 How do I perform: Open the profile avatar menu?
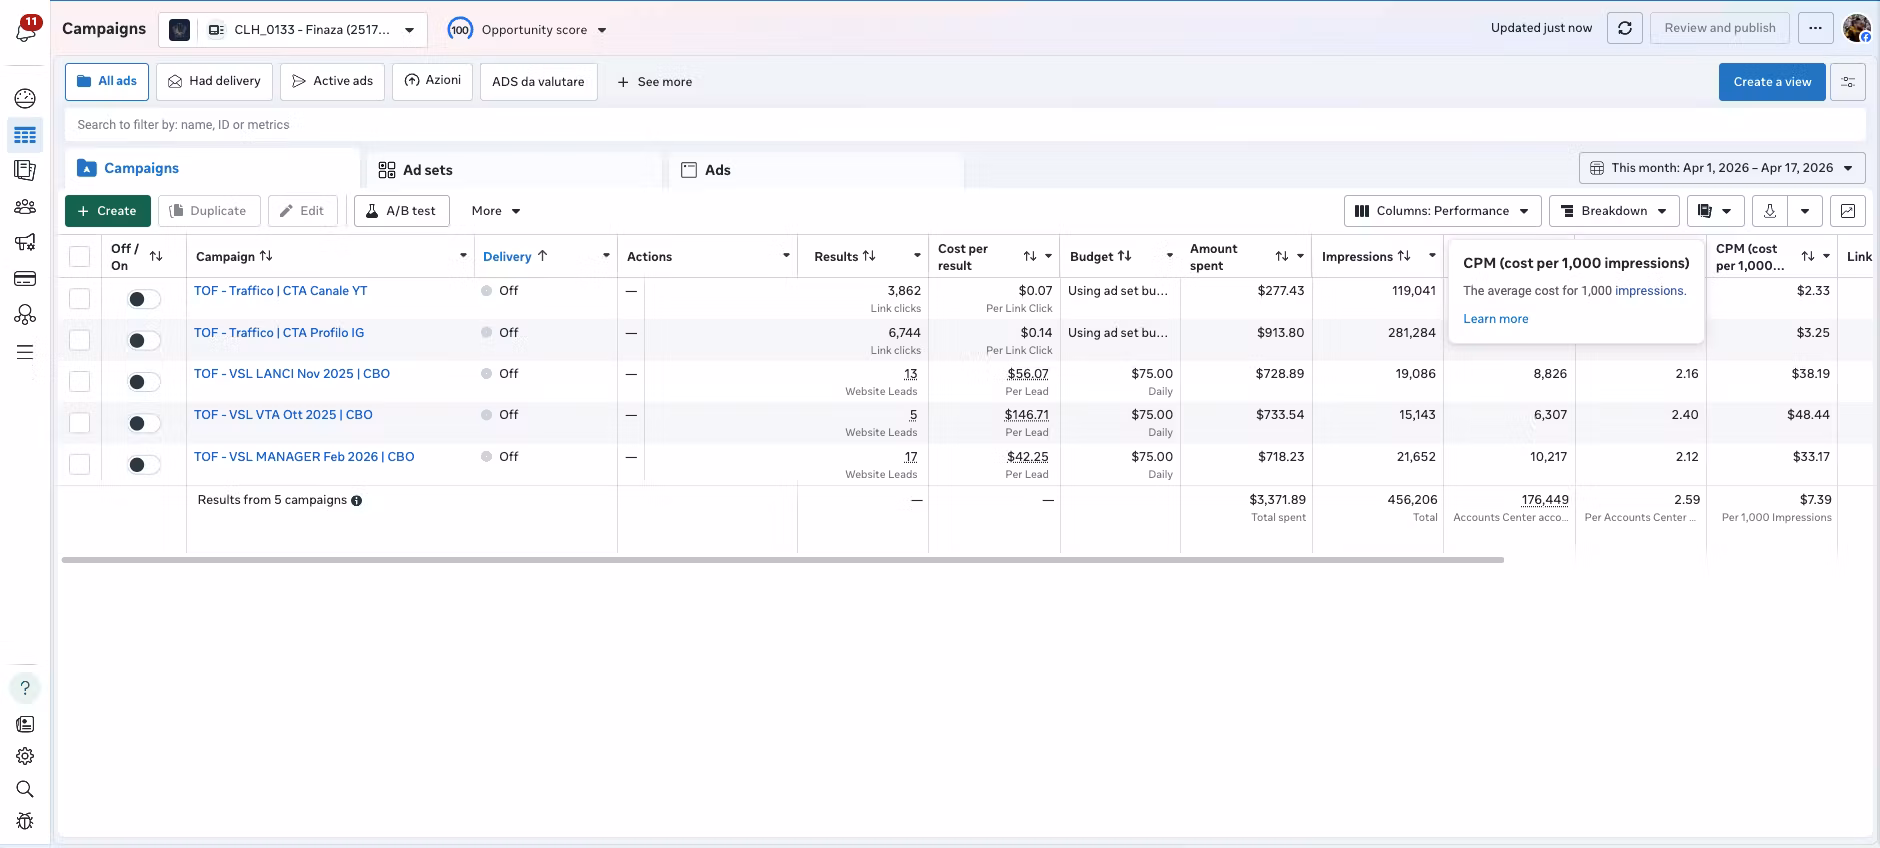click(x=1857, y=28)
